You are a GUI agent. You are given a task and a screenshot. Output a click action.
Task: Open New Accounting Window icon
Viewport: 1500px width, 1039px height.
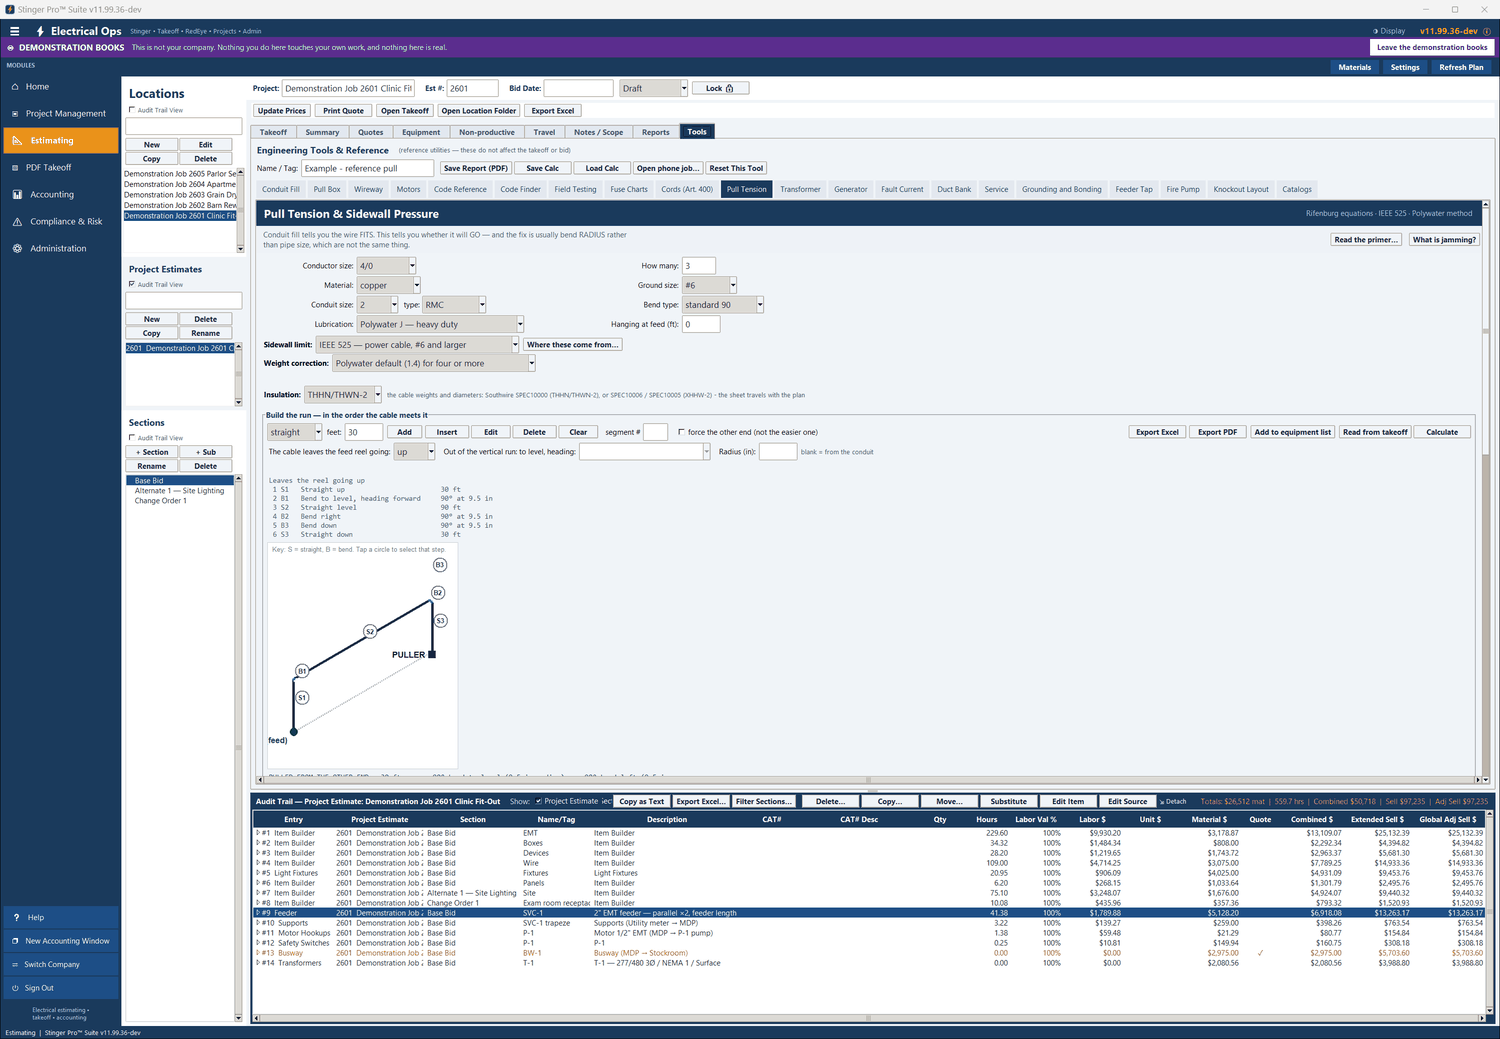click(15, 941)
